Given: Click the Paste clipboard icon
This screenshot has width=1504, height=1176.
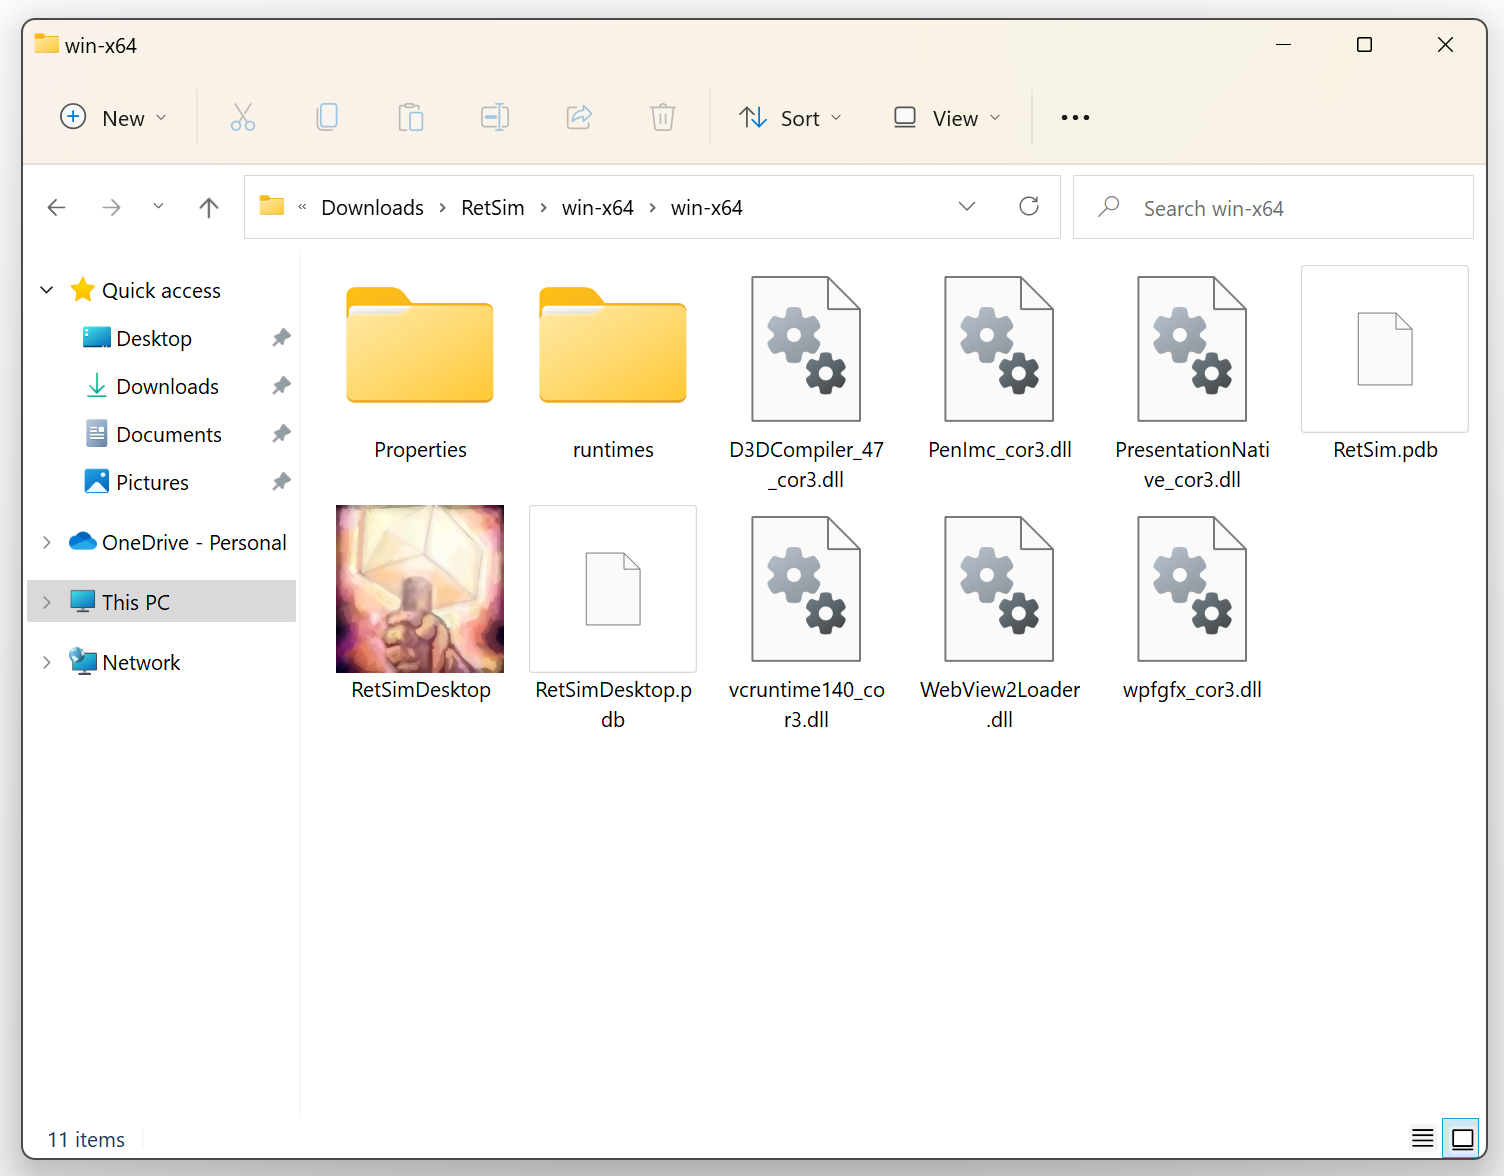Looking at the screenshot, I should pos(411,117).
